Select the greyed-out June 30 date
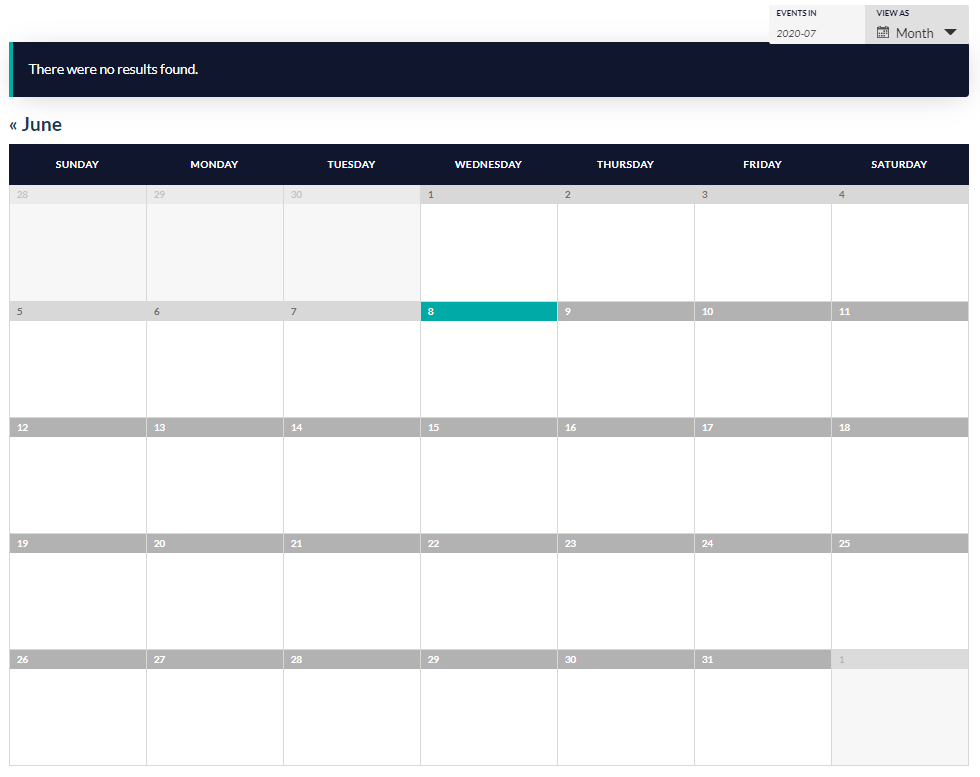This screenshot has width=980, height=777. 296,194
